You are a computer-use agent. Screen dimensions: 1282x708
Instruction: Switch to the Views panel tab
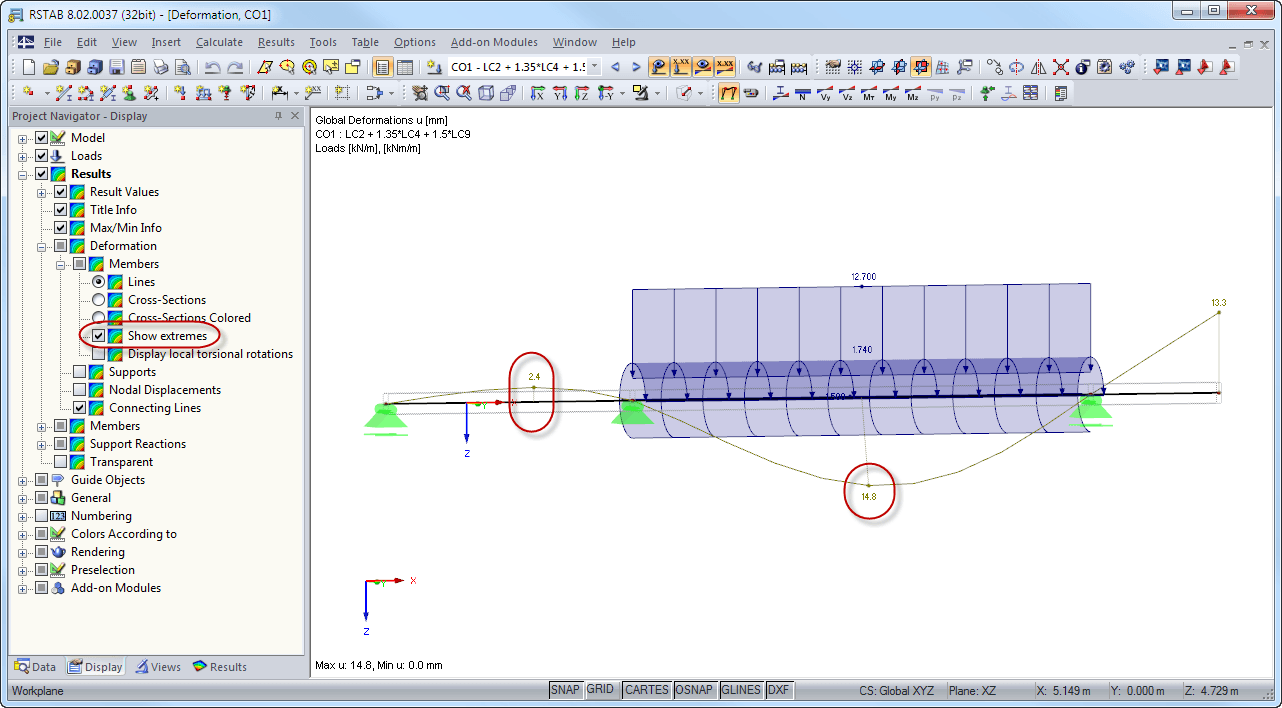tap(158, 666)
